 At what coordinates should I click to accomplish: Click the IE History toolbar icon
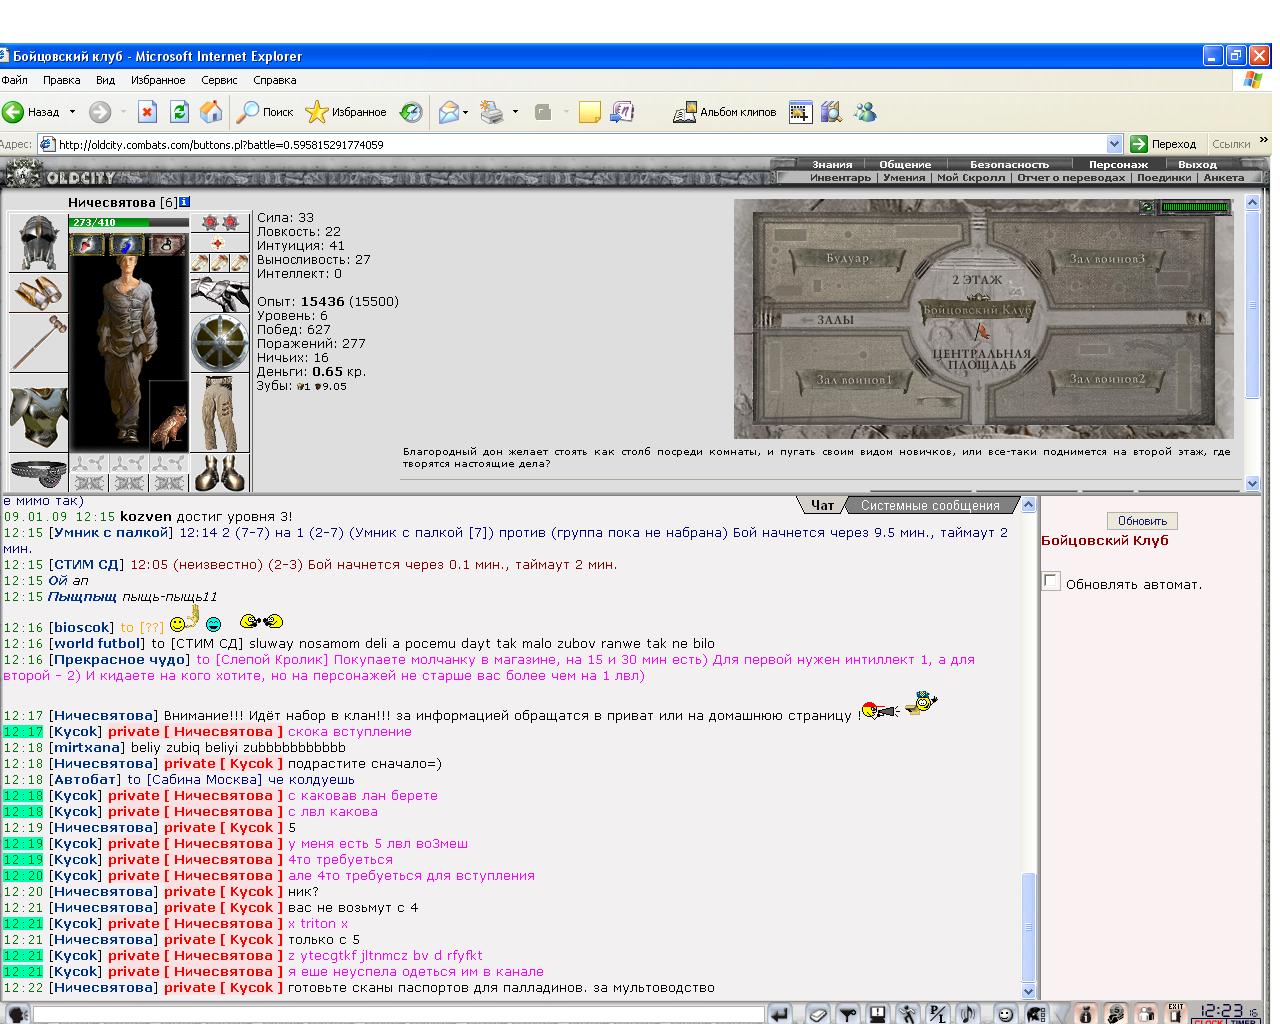(411, 112)
